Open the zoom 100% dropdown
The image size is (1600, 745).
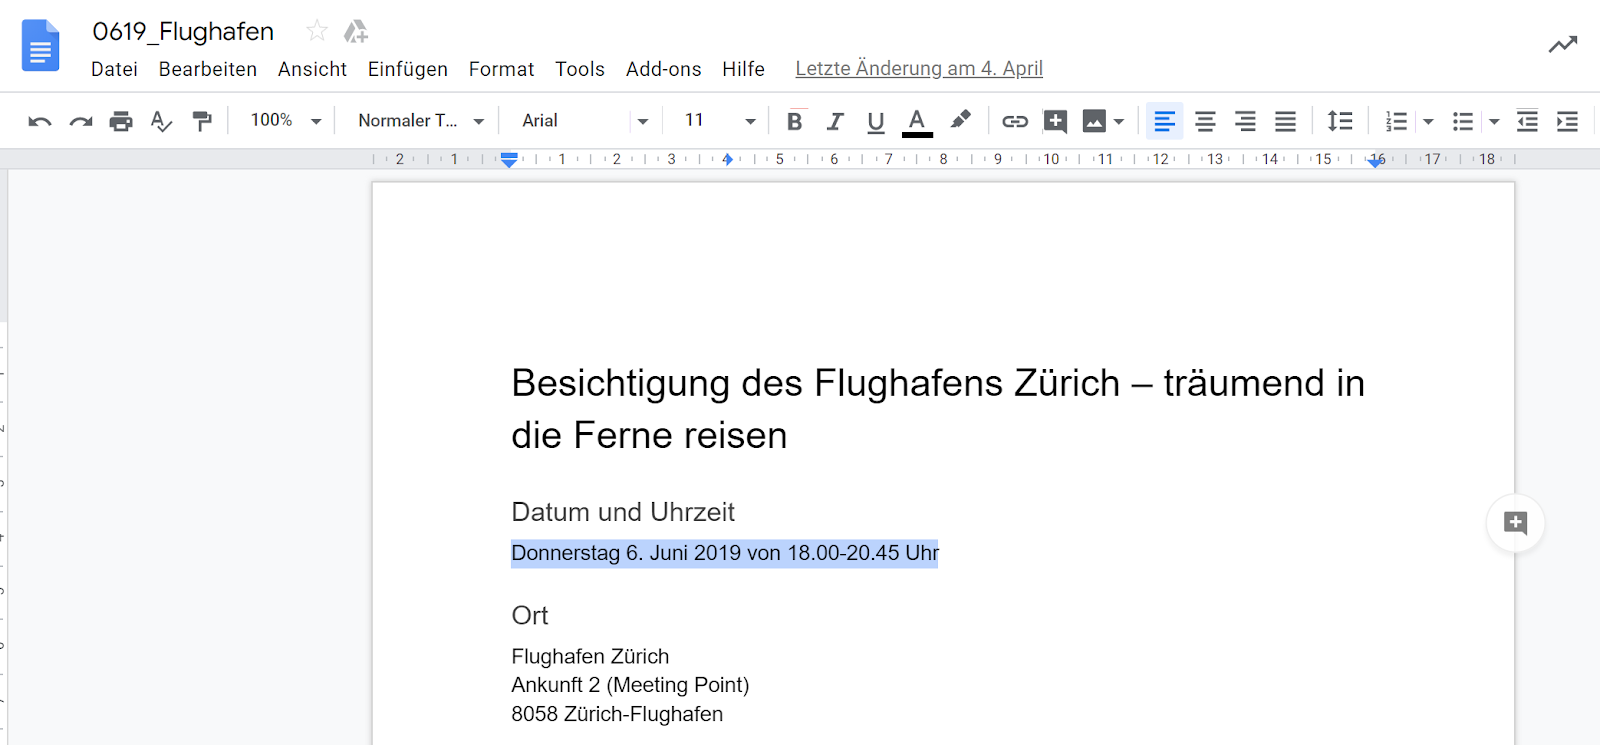pyautogui.click(x=285, y=120)
